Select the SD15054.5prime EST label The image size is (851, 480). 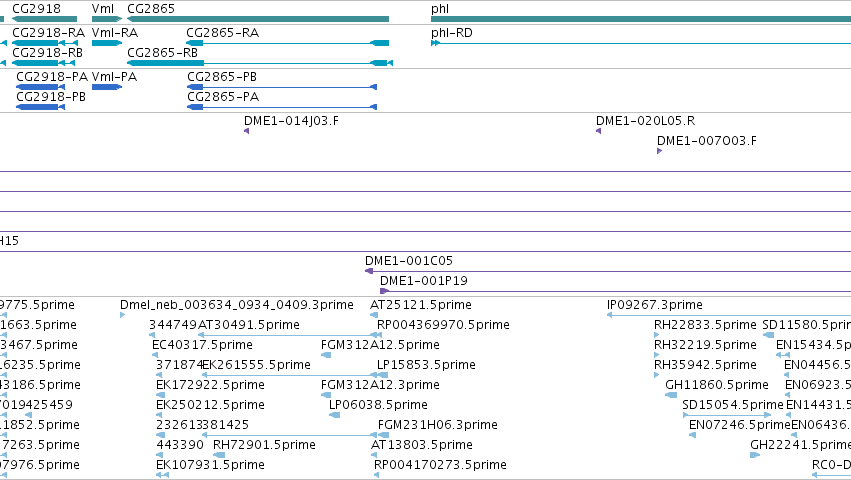[x=733, y=405]
